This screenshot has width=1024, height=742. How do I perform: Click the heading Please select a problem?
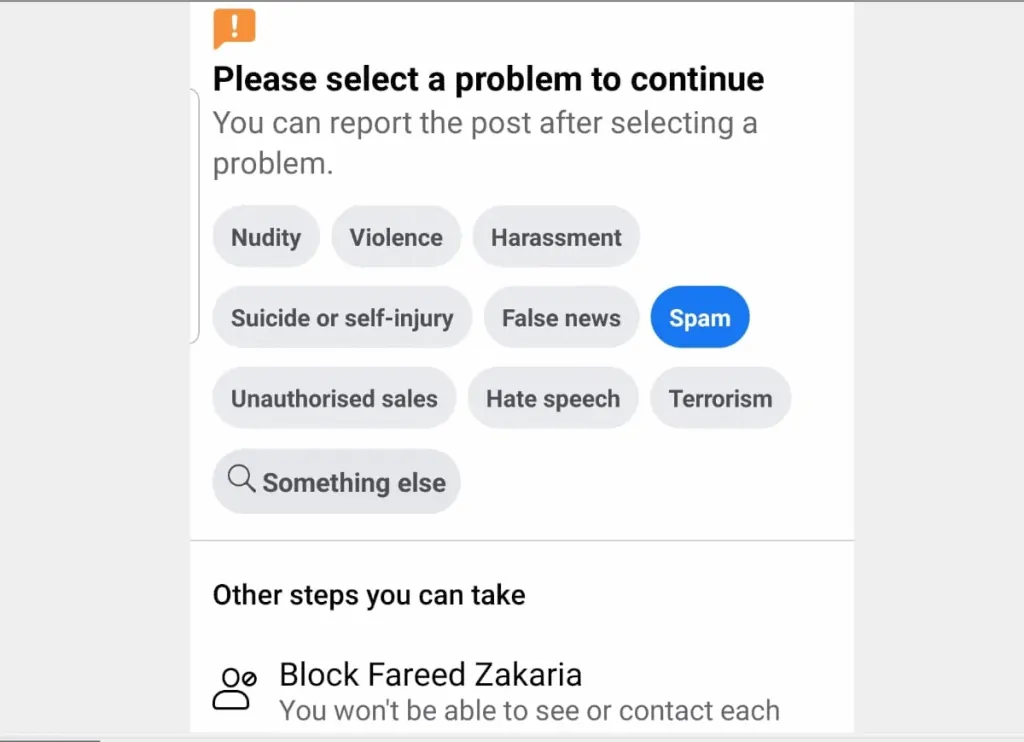coord(487,78)
